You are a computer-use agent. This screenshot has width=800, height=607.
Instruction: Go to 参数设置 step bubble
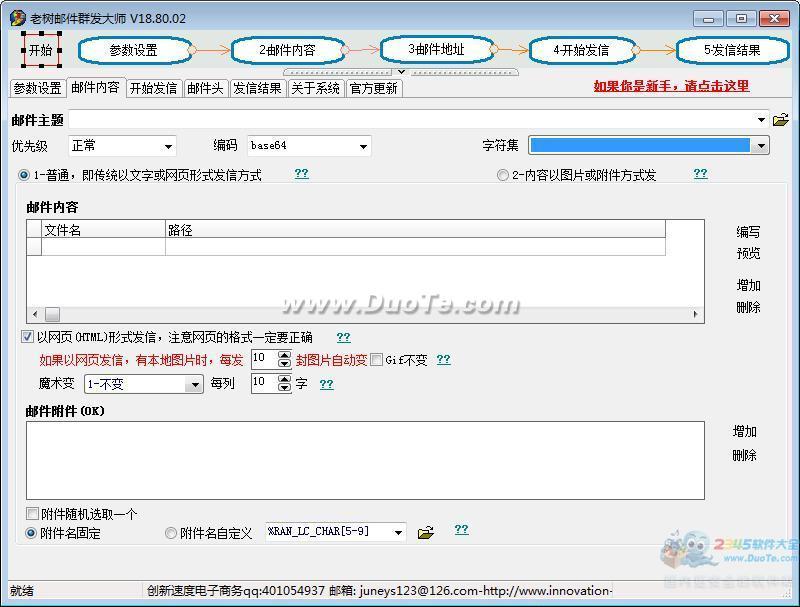pyautogui.click(x=135, y=50)
